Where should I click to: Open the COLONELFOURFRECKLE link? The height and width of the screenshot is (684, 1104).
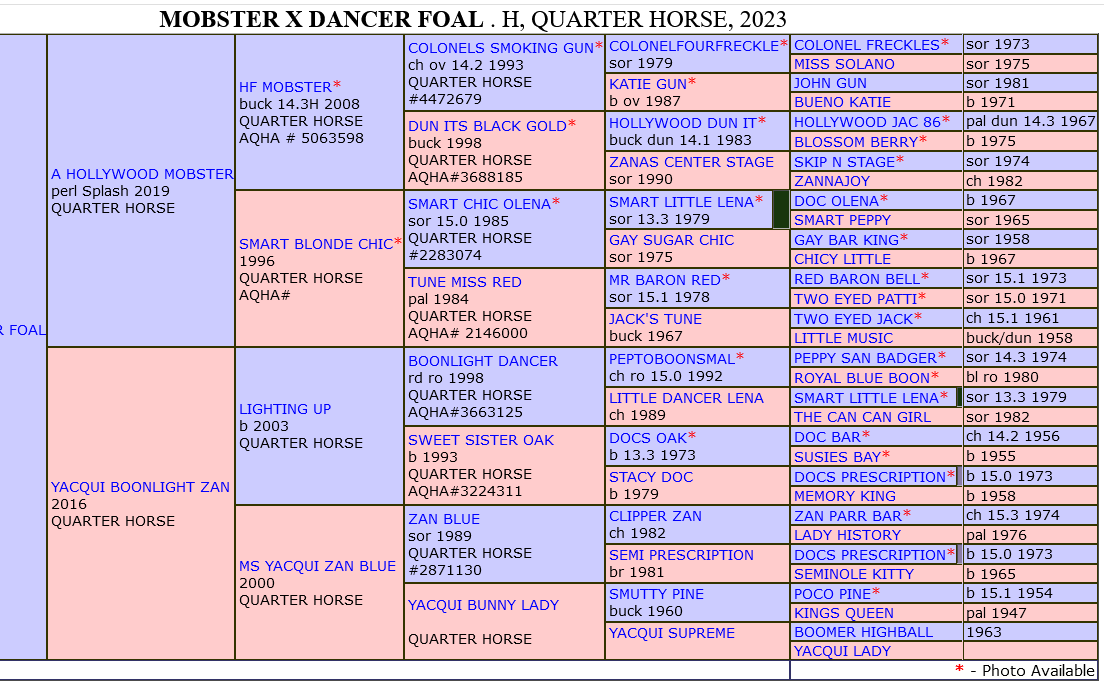point(694,46)
